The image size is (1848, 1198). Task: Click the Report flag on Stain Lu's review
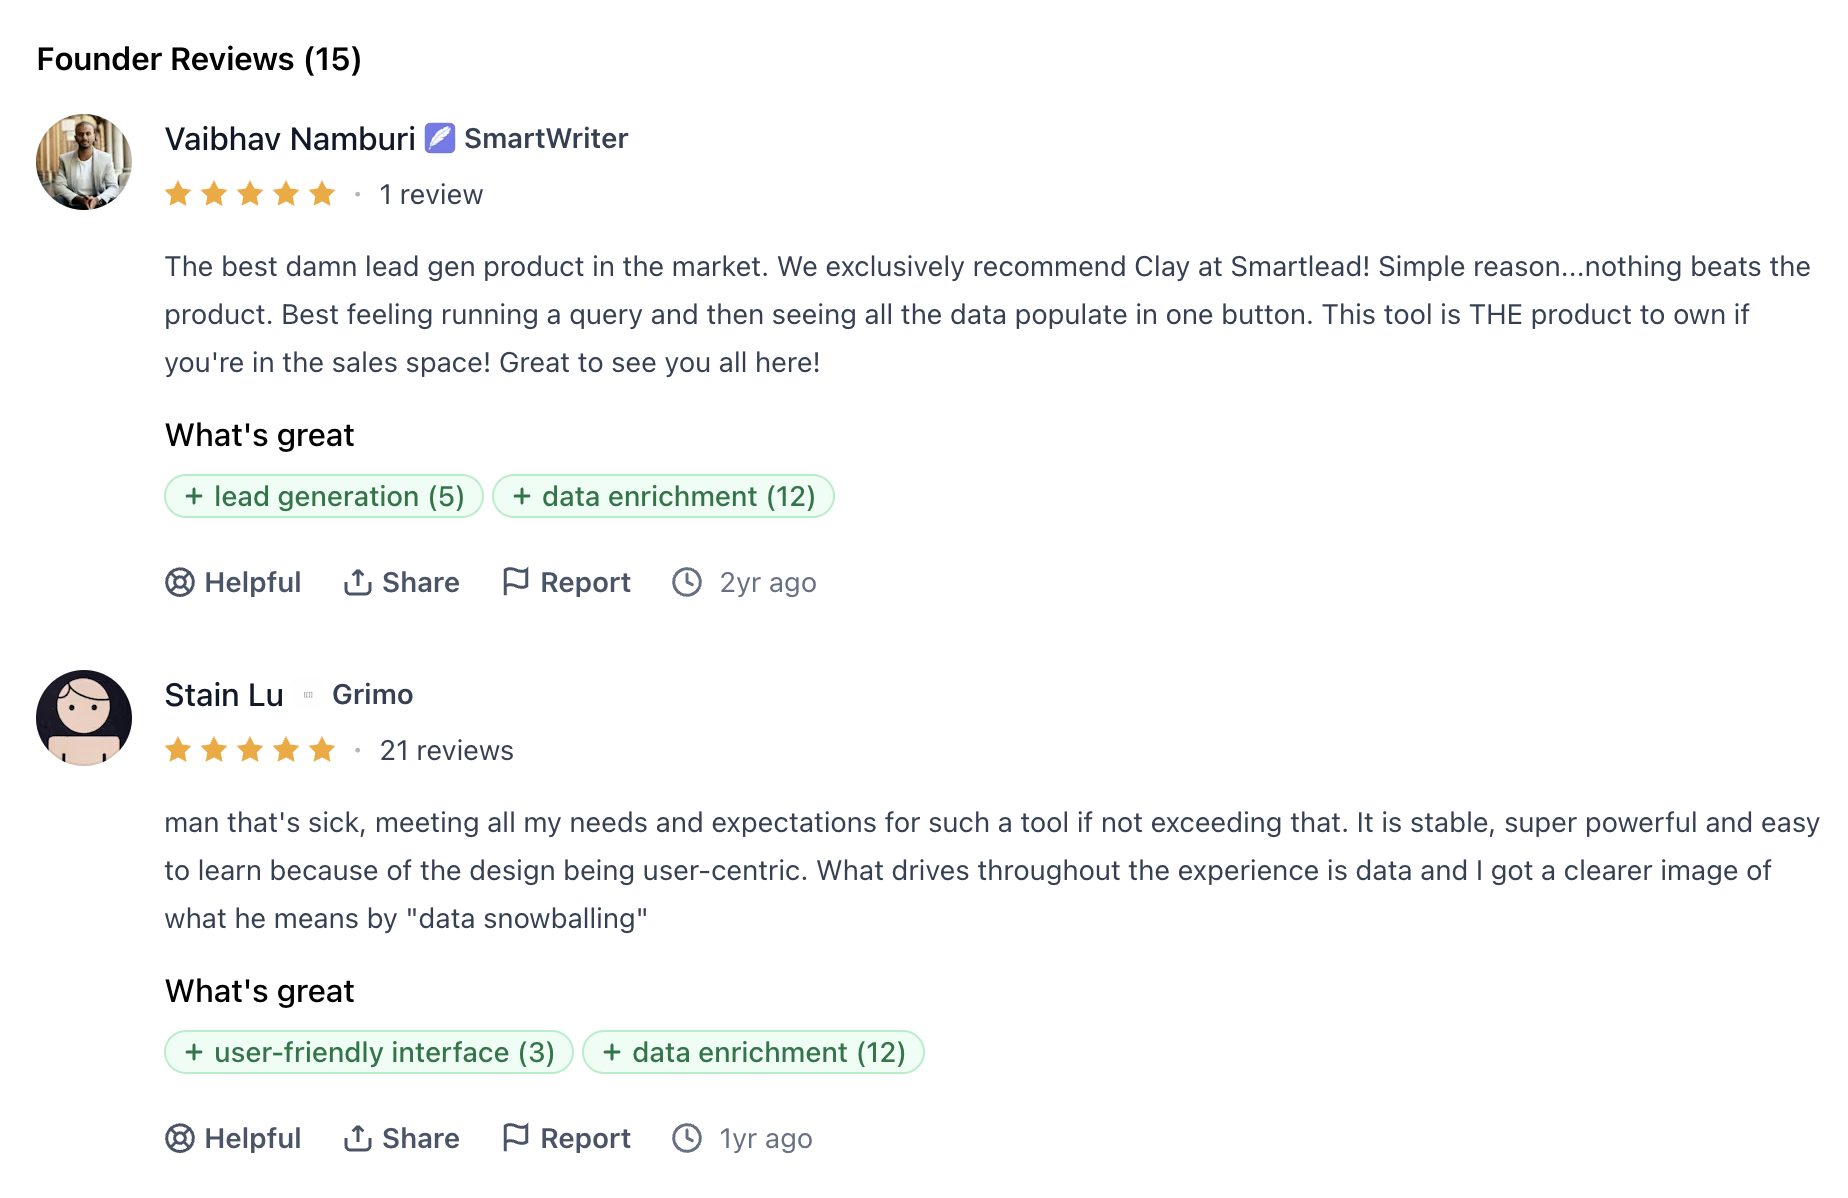pos(515,1137)
